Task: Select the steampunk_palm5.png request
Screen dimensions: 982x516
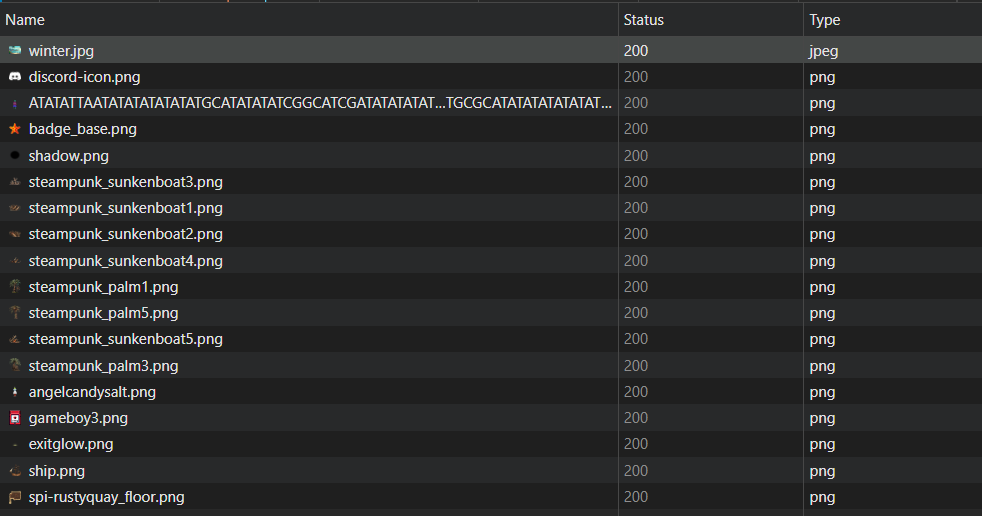Action: pyautogui.click(x=103, y=313)
